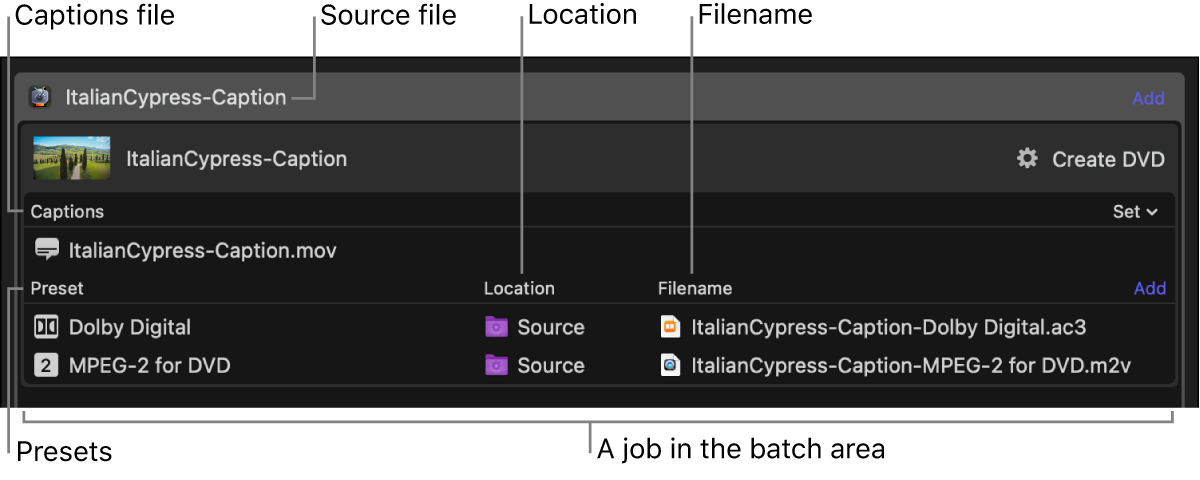Click Add in the Preset row
The width and height of the screenshot is (1200, 480).
point(1150,288)
